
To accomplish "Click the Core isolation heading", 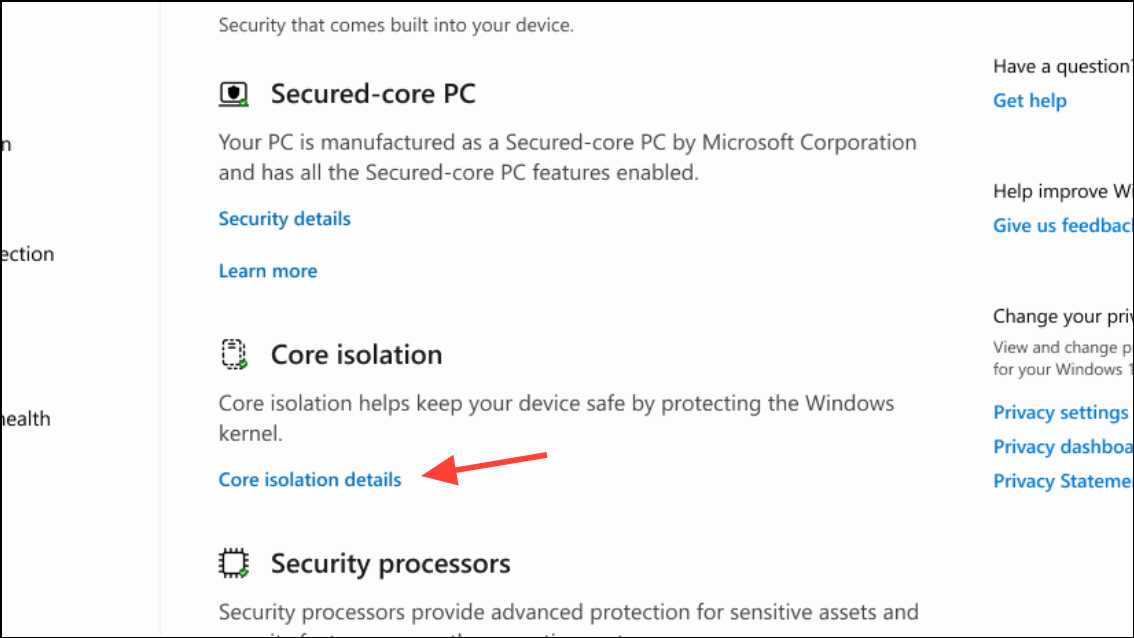I will click(x=357, y=354).
